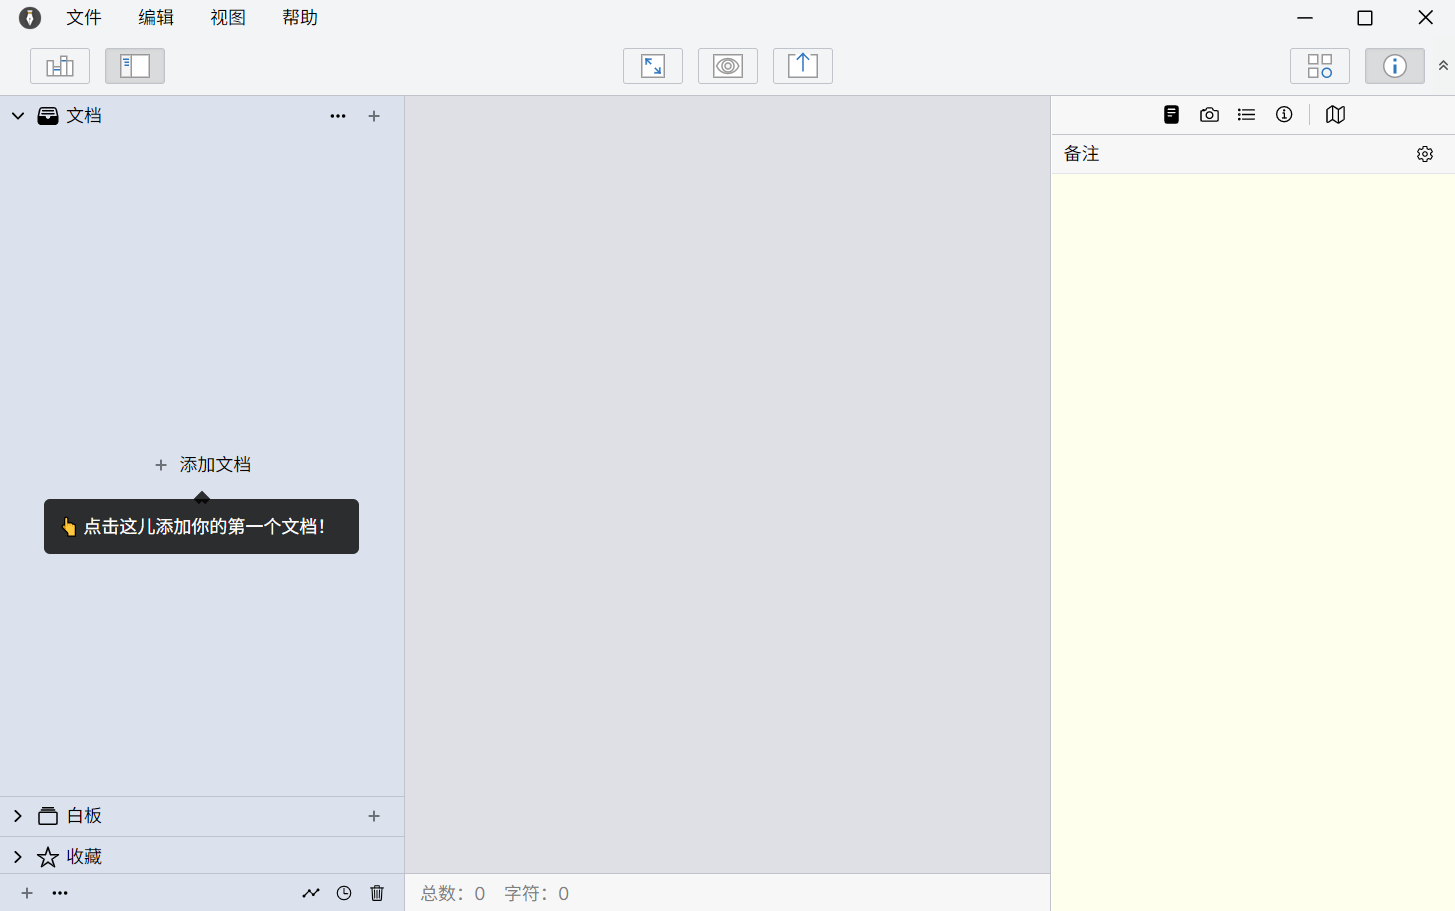This screenshot has height=911, width=1455.
Task: Activate focus mode with the eye icon
Action: pos(728,66)
